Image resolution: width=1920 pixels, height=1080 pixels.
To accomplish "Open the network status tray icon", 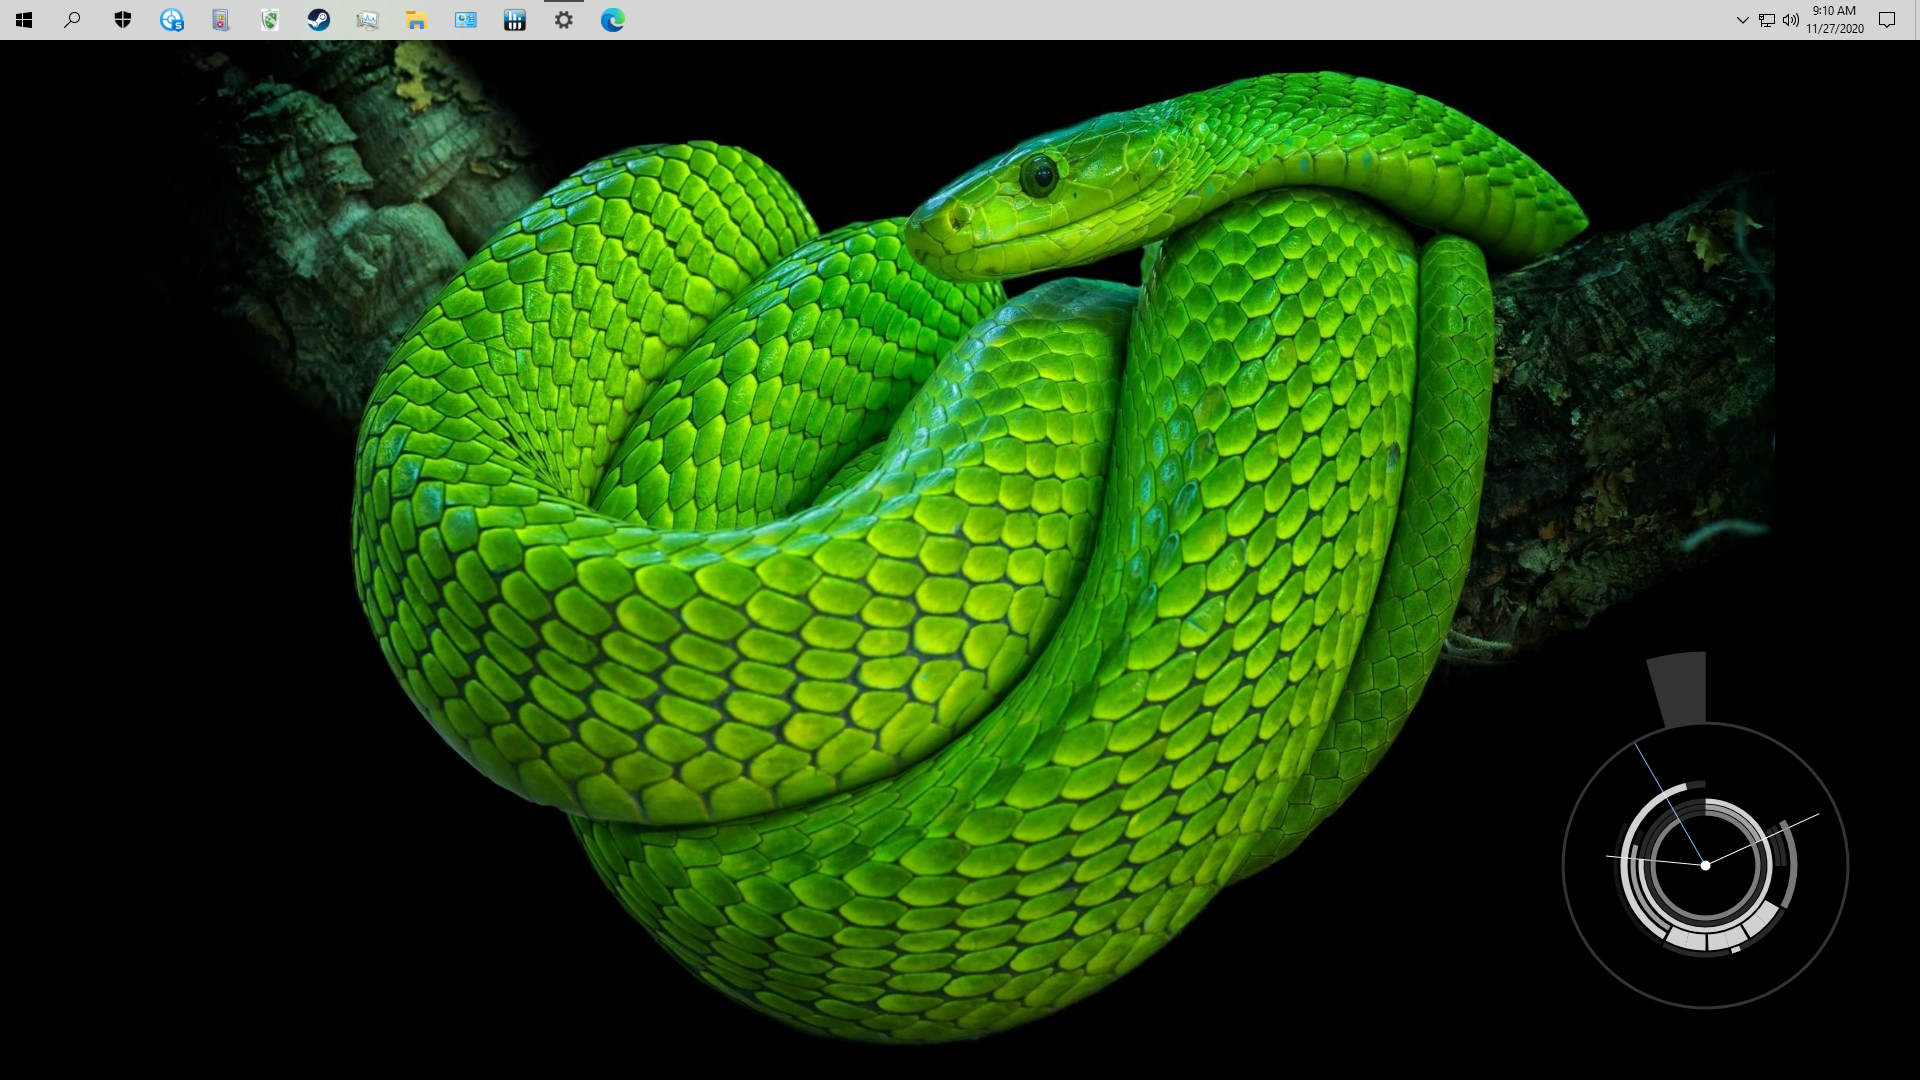I will point(1767,20).
